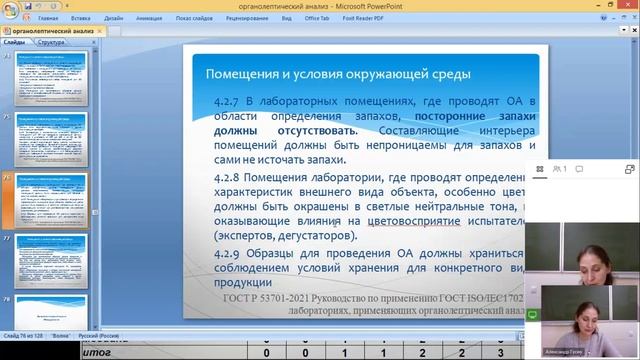Click the upper participant video tile
The image size is (640, 360).
pos(582,253)
